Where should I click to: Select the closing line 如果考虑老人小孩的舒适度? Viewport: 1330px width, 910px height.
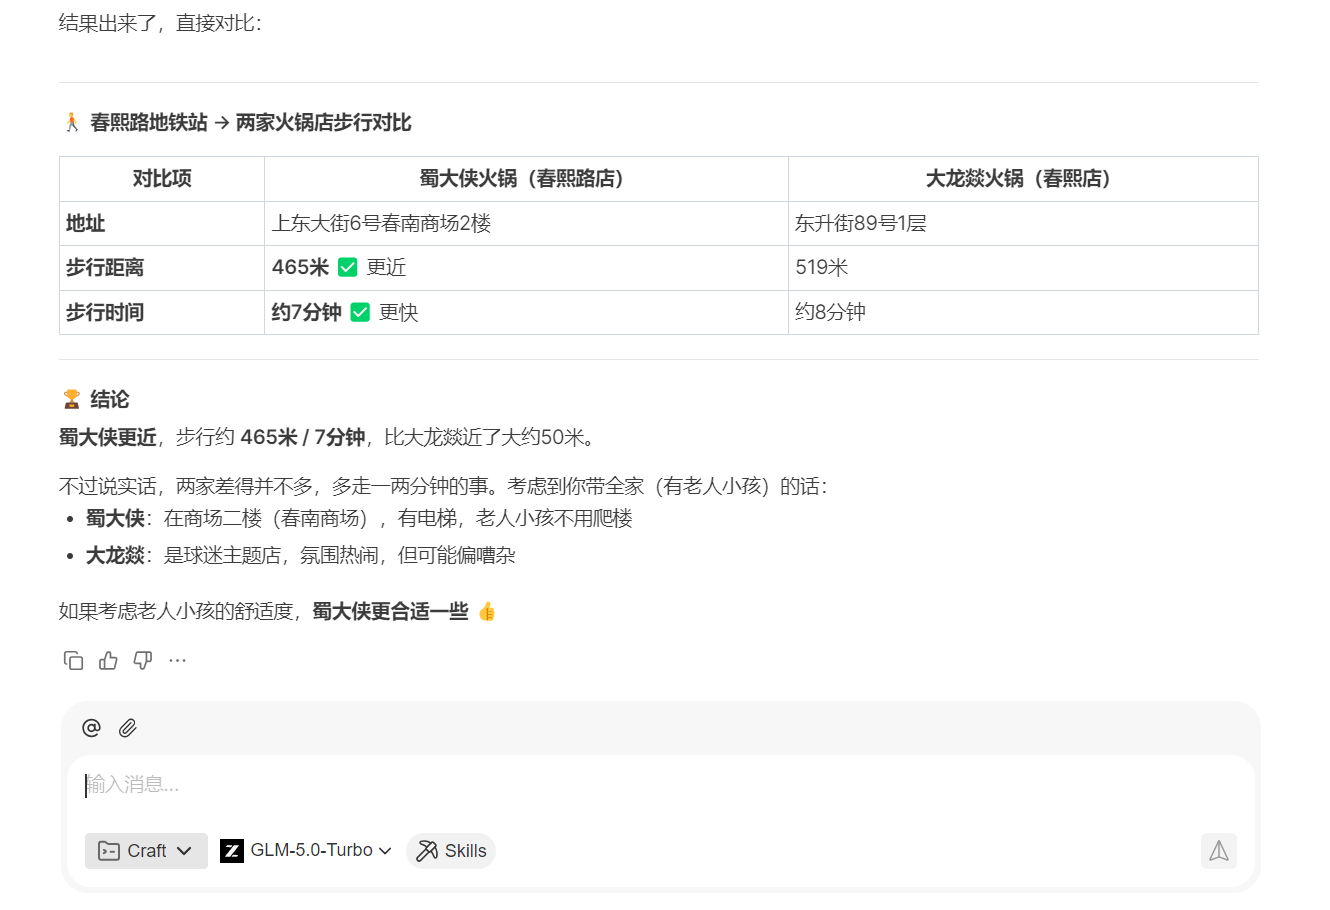point(278,611)
